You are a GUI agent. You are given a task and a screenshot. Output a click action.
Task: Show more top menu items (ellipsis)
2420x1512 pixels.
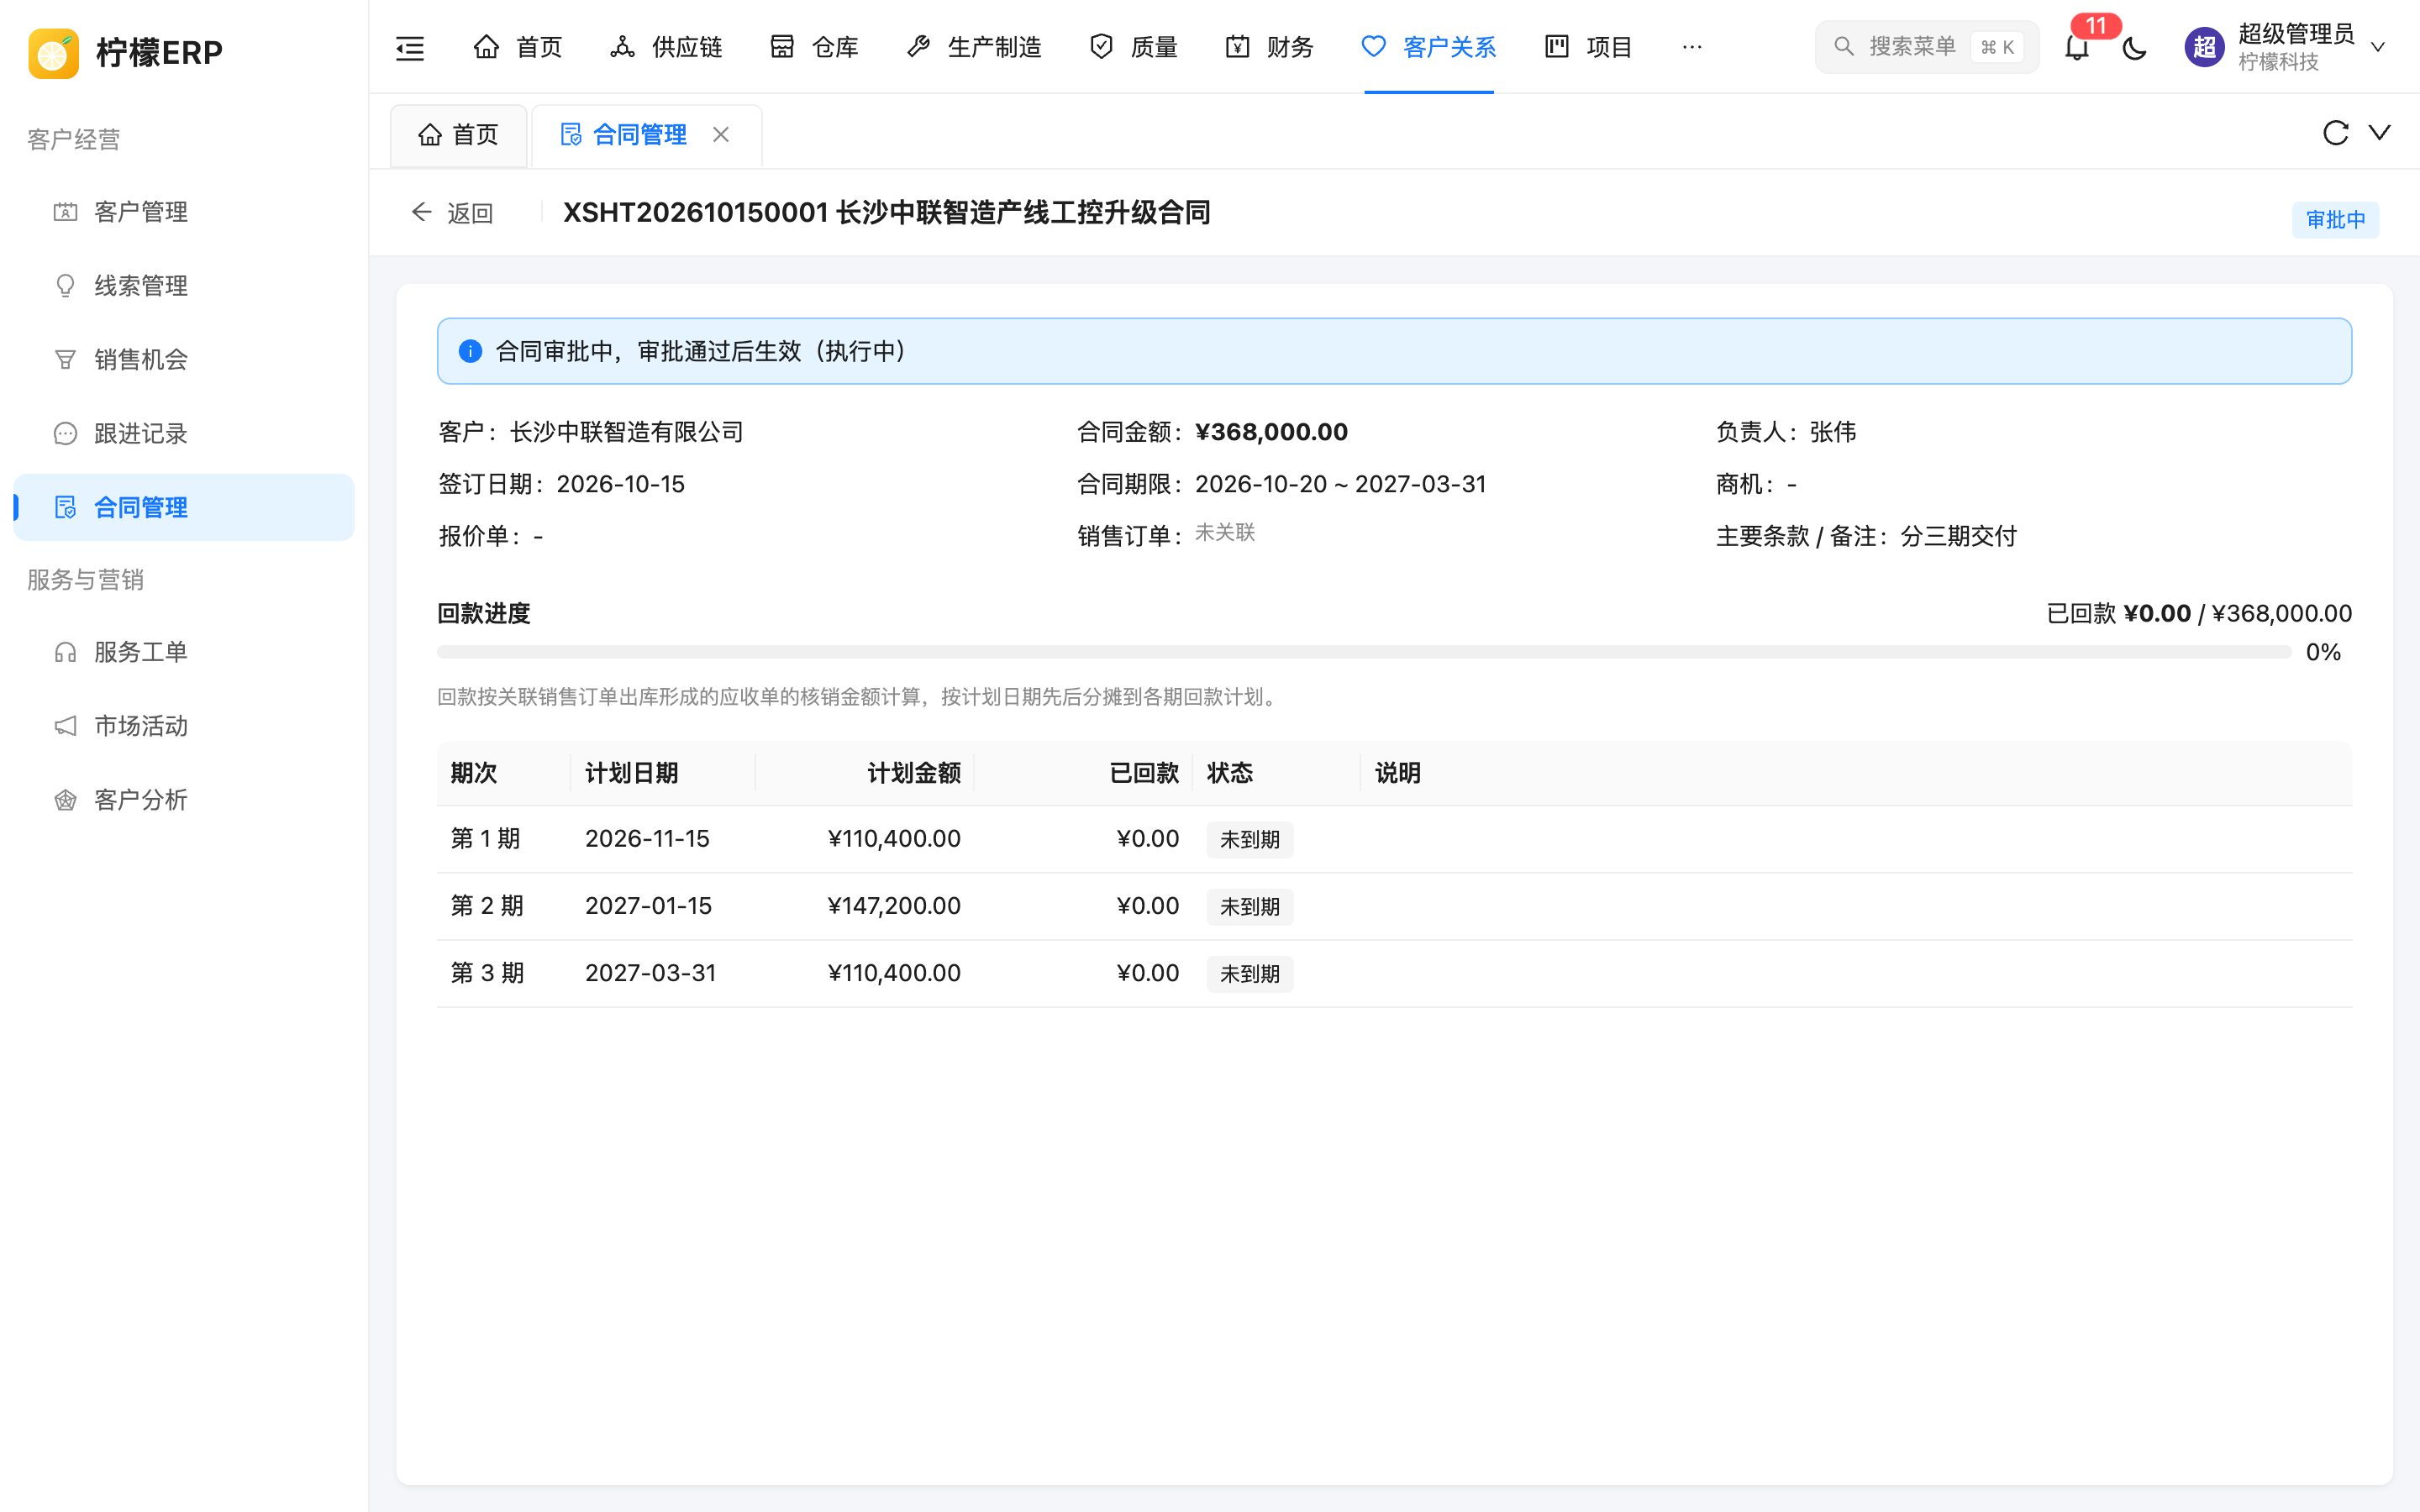click(x=1692, y=47)
